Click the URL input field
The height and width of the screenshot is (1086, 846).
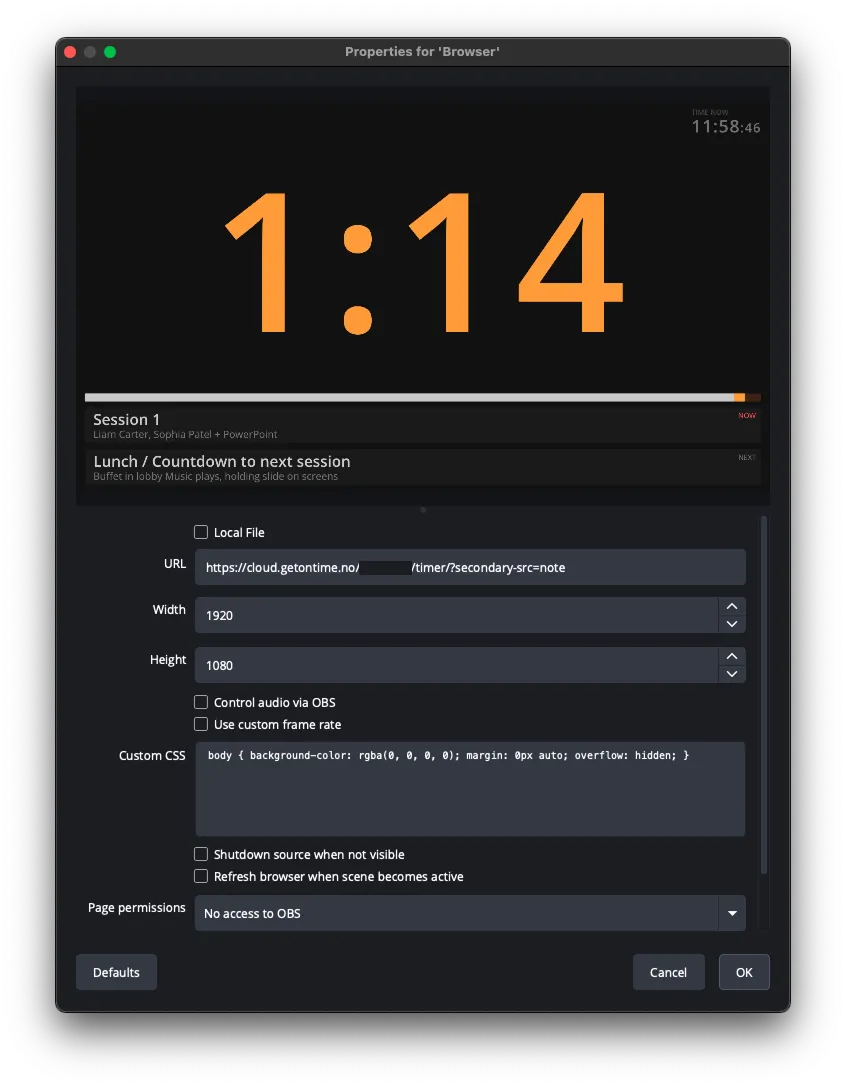coord(470,567)
